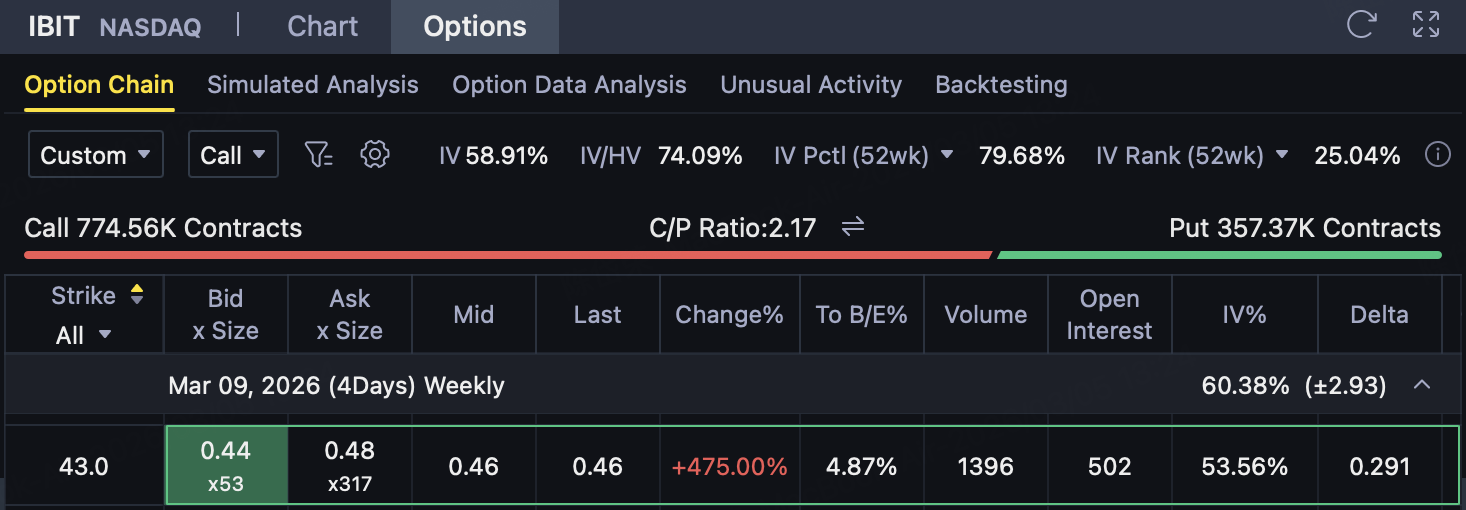The width and height of the screenshot is (1466, 510).
Task: Open the option chain filter icon
Action: [x=318, y=155]
